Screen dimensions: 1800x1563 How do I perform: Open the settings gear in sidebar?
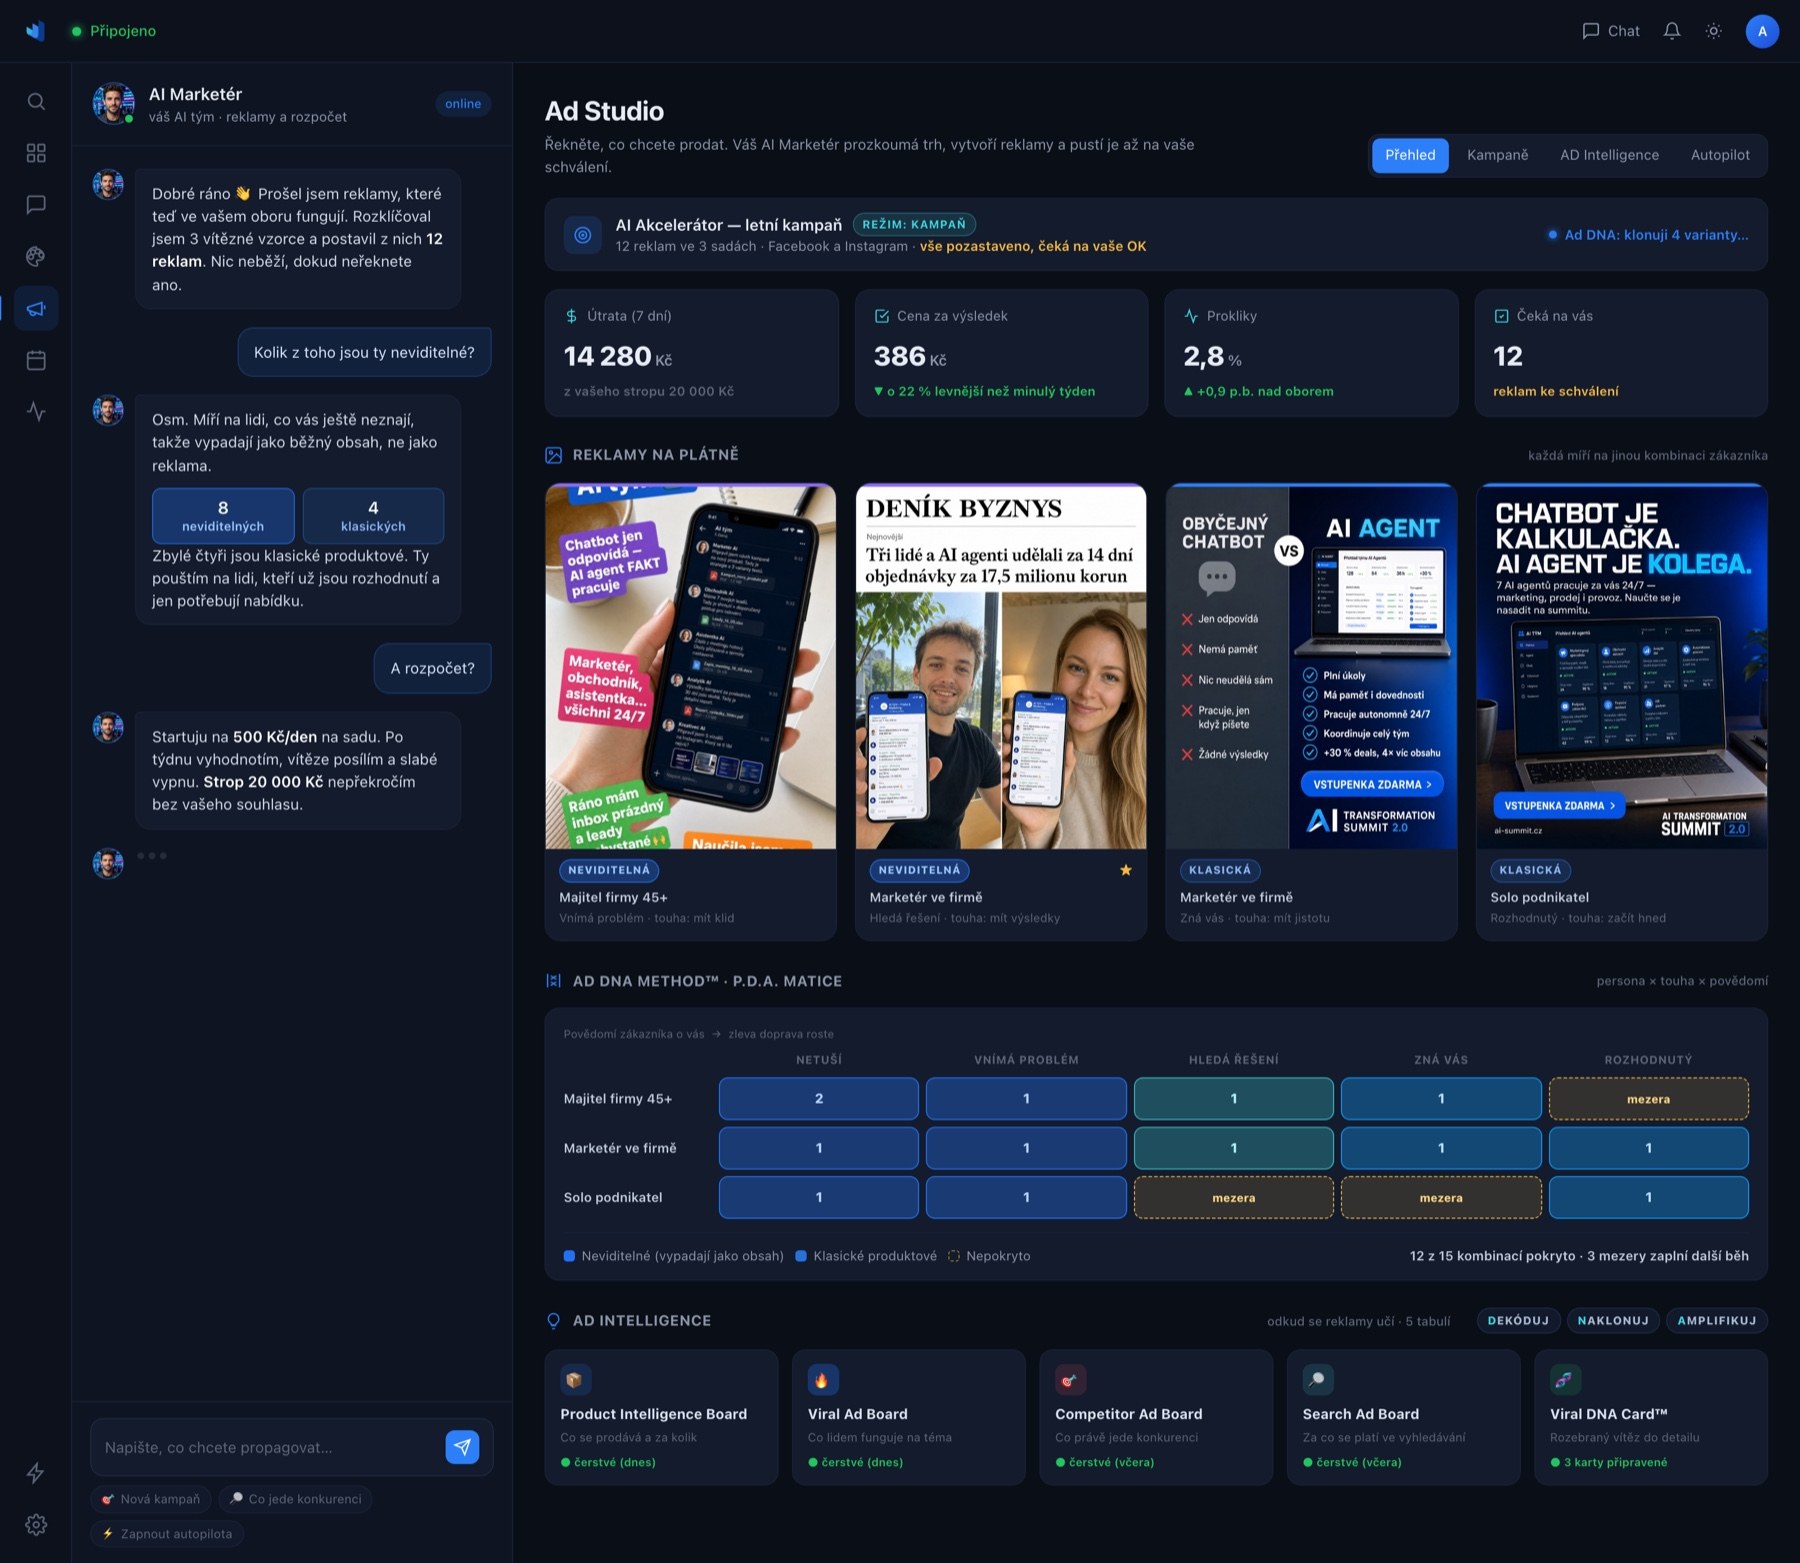click(x=36, y=1524)
